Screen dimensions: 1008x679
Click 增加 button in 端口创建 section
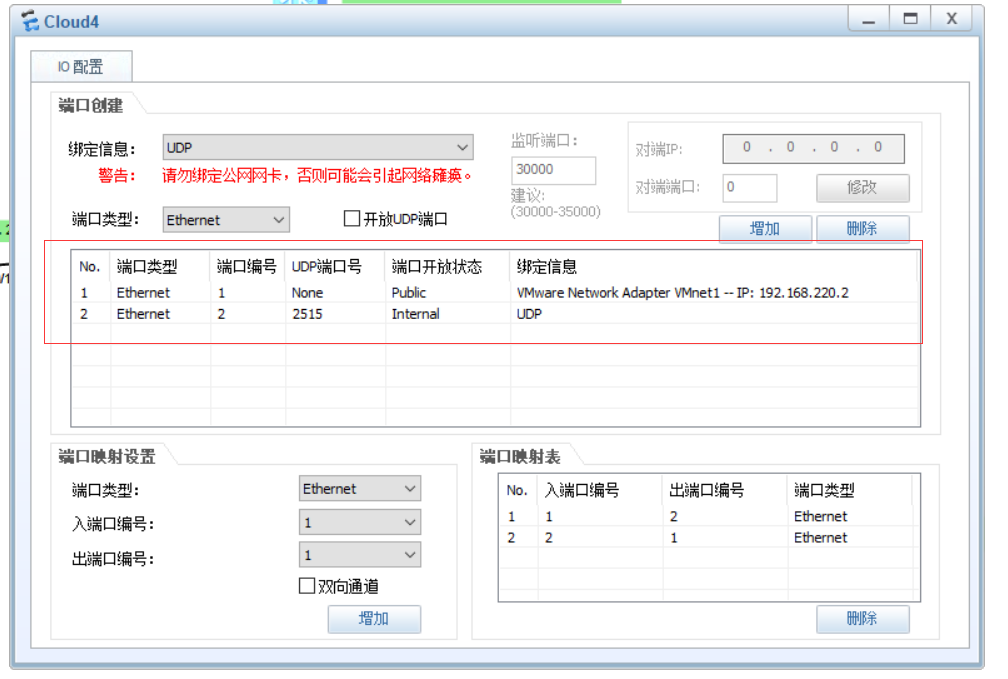(x=765, y=228)
